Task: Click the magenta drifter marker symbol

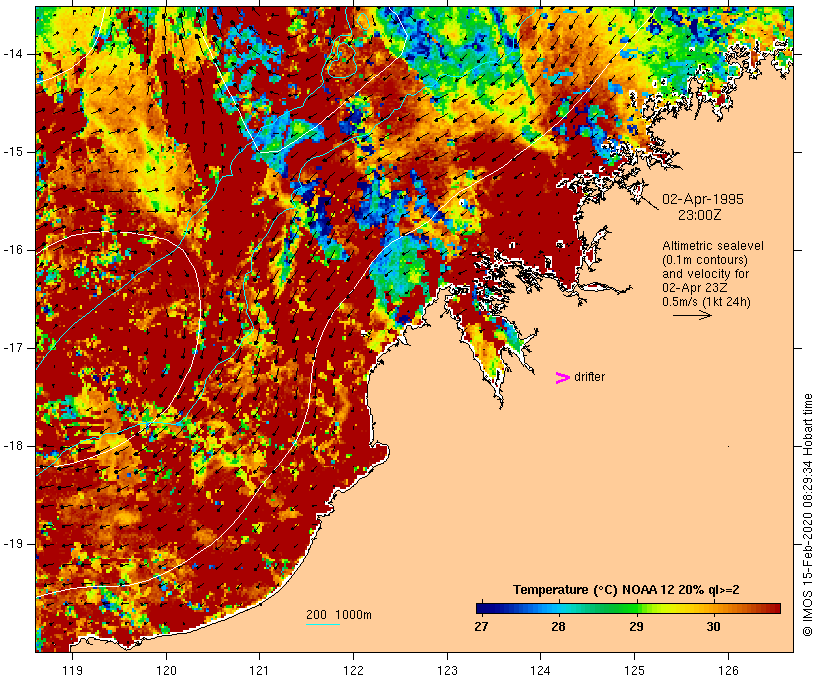Action: [562, 377]
